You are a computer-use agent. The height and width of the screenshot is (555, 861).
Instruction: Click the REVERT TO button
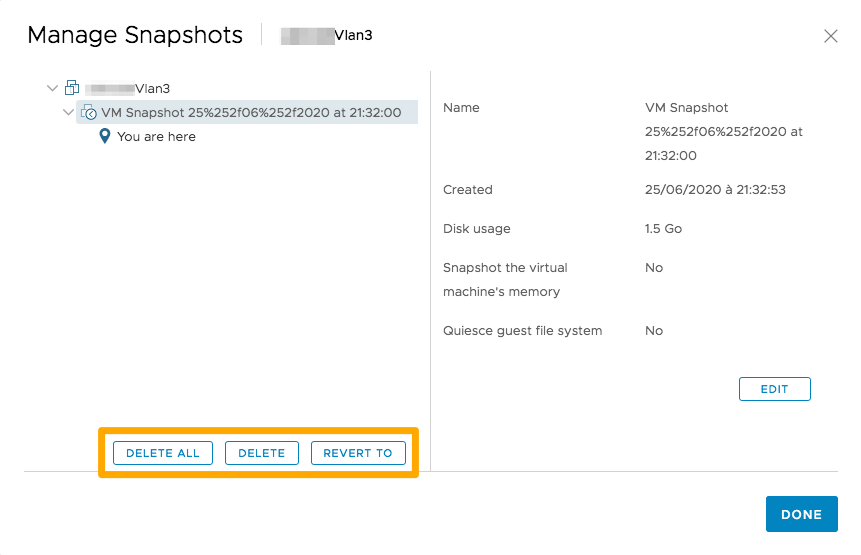tap(358, 453)
